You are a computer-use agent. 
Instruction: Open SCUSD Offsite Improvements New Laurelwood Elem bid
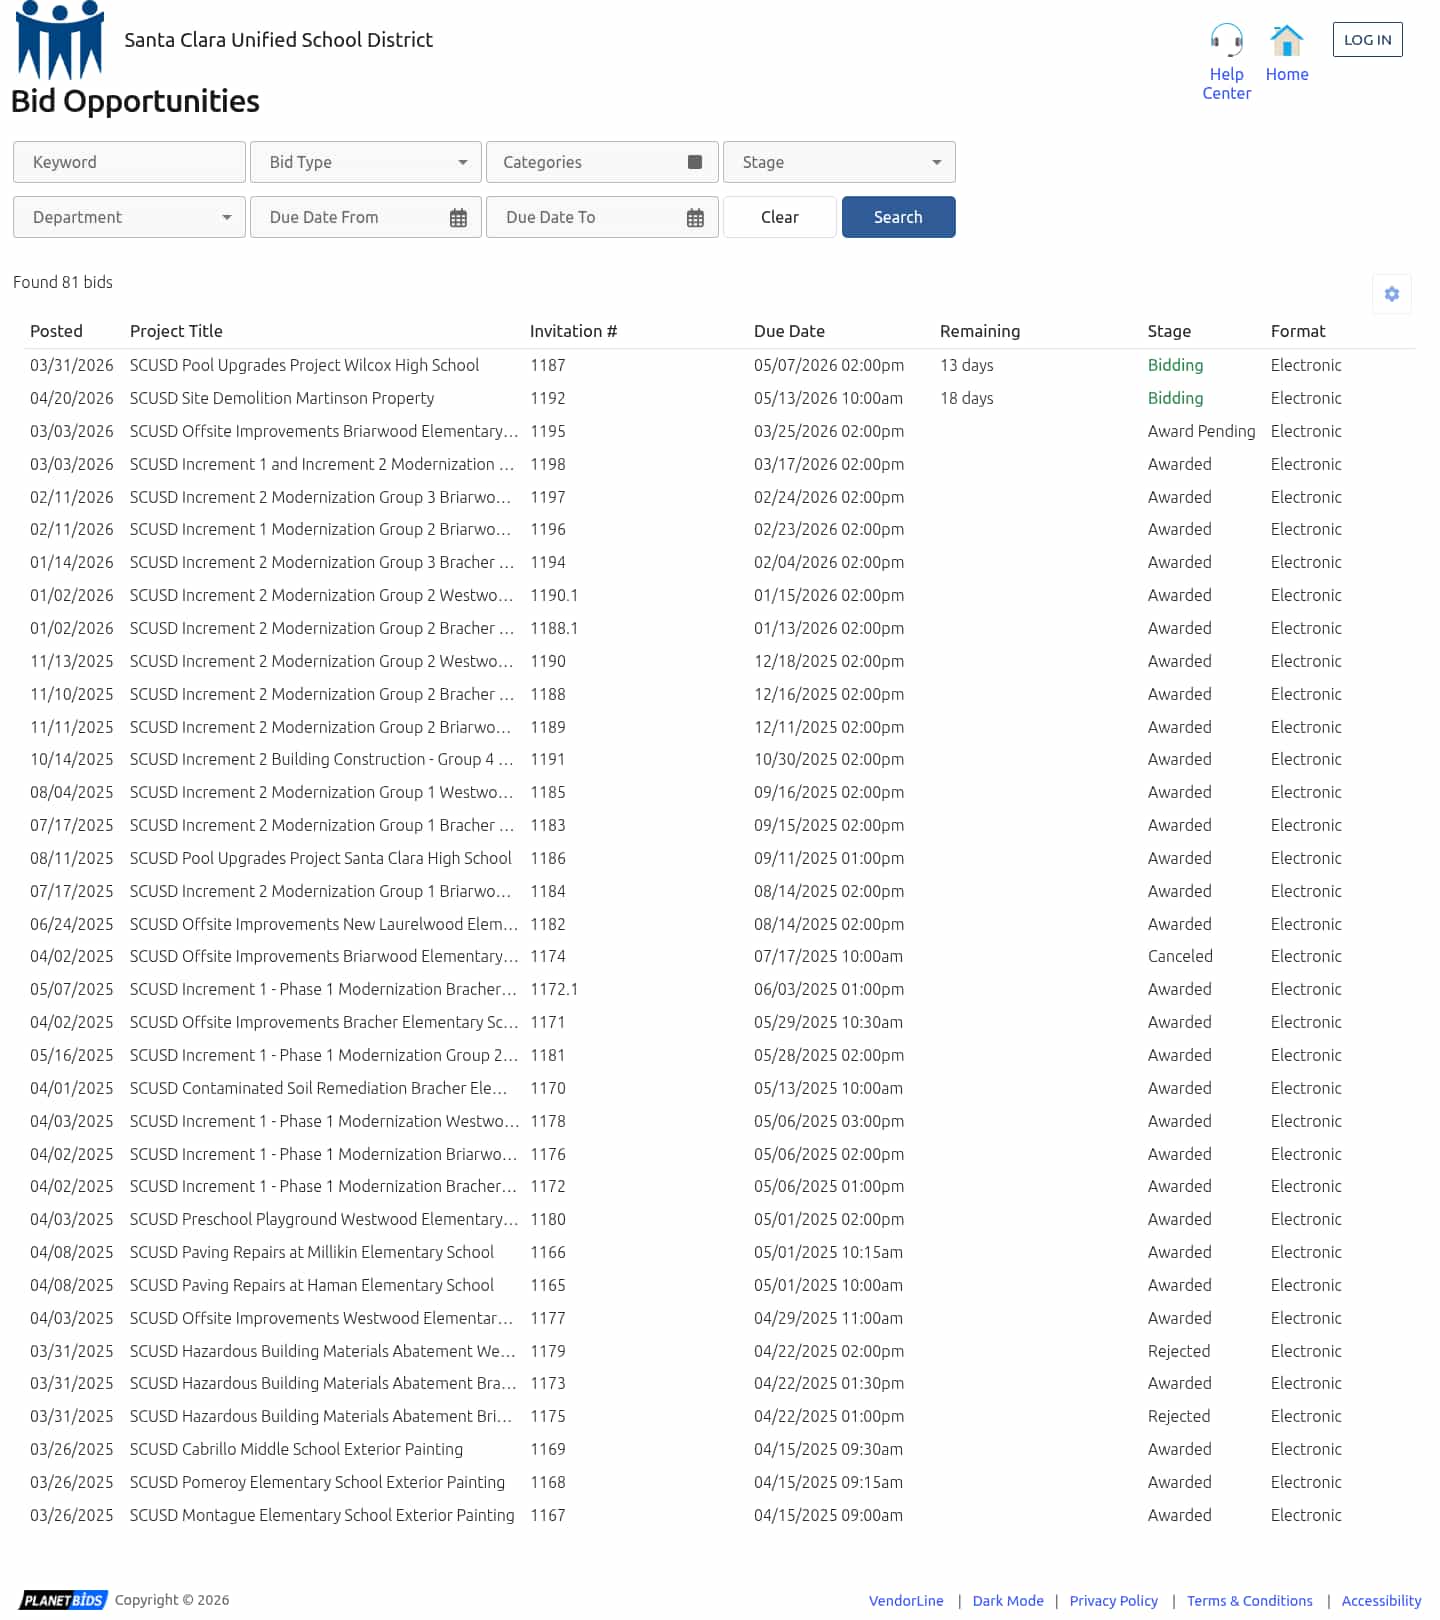pyautogui.click(x=324, y=924)
